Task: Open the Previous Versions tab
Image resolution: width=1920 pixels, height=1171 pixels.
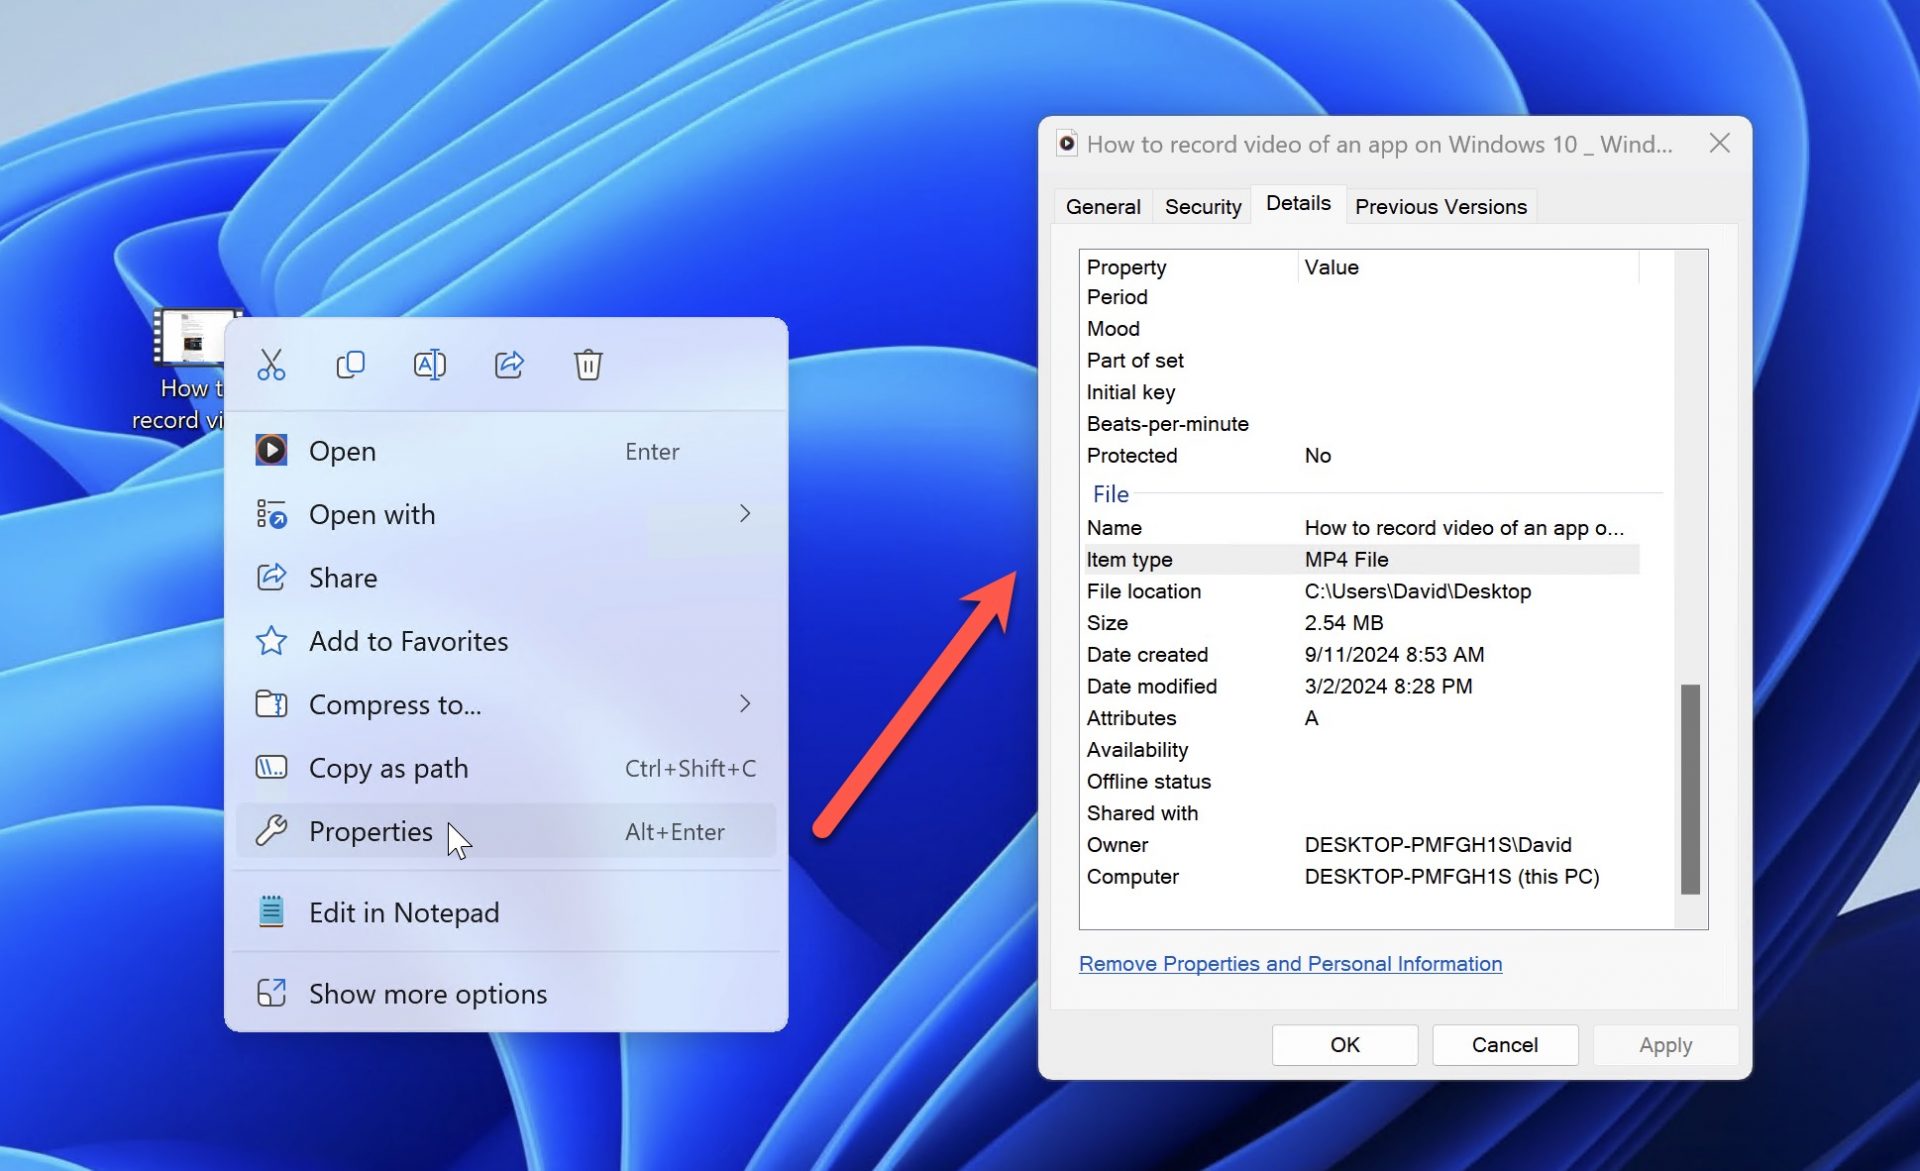Action: pyautogui.click(x=1440, y=206)
